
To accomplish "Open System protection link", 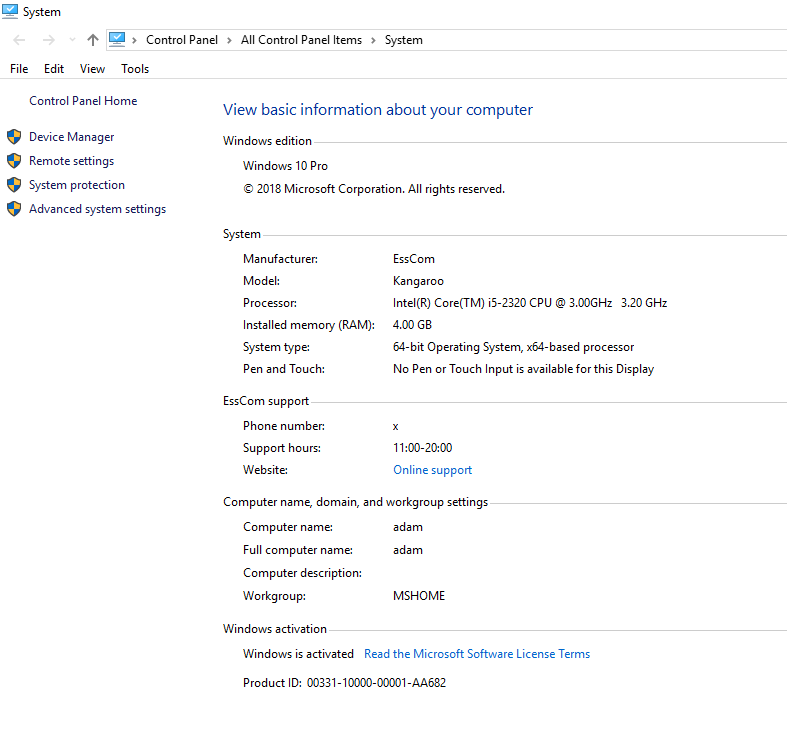I will tap(77, 185).
